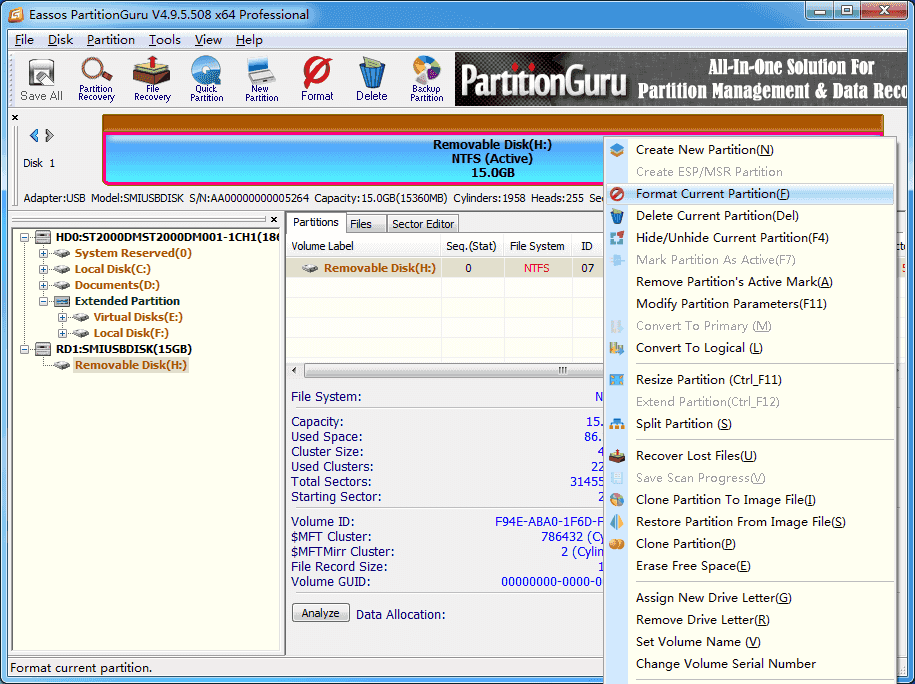Click the Analyze button
Screen dimensions: 915x684
pyautogui.click(x=320, y=613)
